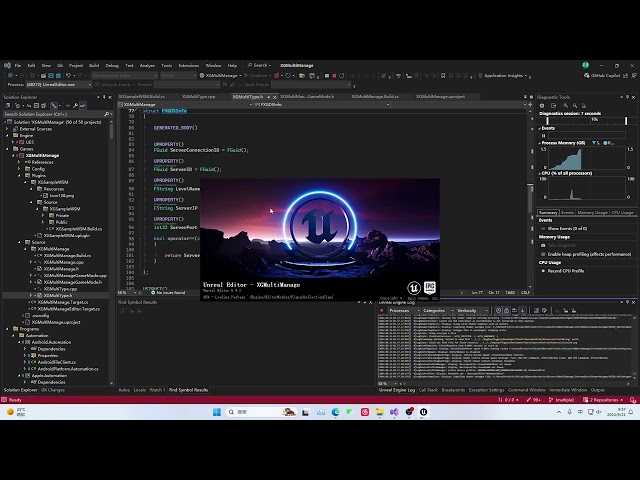This screenshot has width=640, height=480.
Task: Click the bookmark toolbar icon
Action: [x=443, y=76]
